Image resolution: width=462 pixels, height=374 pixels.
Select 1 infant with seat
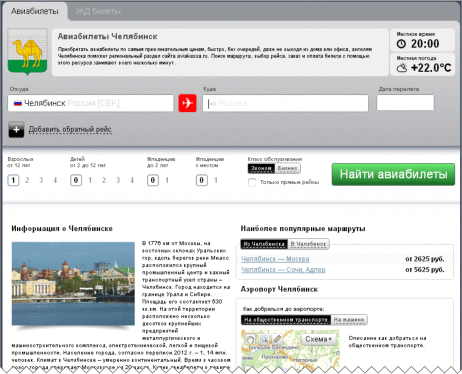tap(216, 180)
